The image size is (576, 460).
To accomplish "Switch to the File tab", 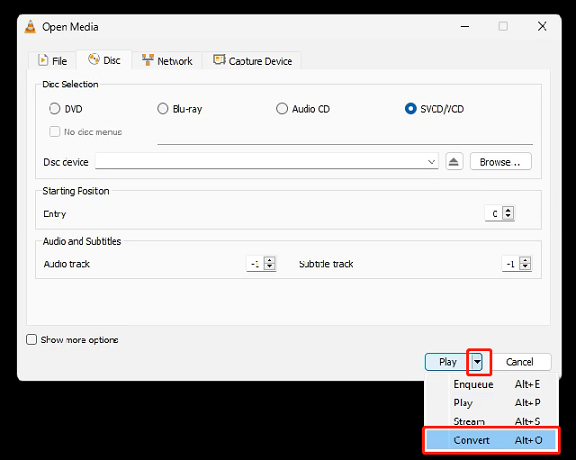I will (x=53, y=60).
